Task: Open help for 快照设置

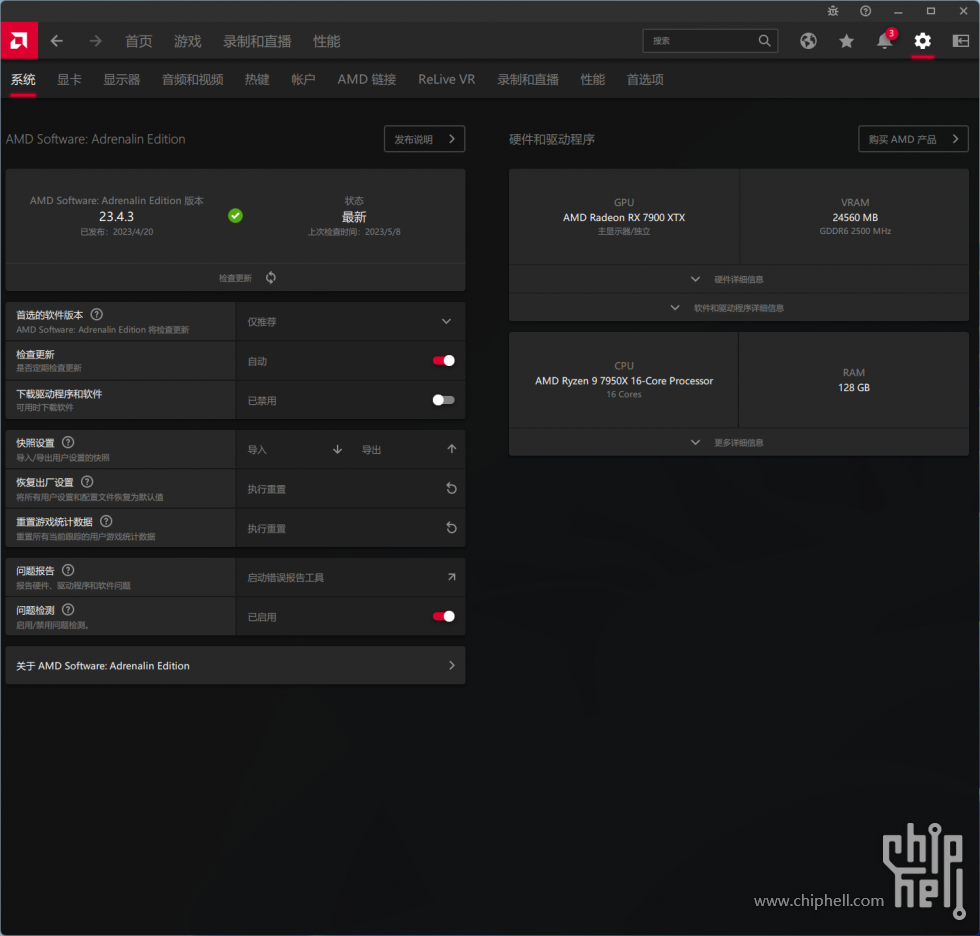Action: click(68, 442)
